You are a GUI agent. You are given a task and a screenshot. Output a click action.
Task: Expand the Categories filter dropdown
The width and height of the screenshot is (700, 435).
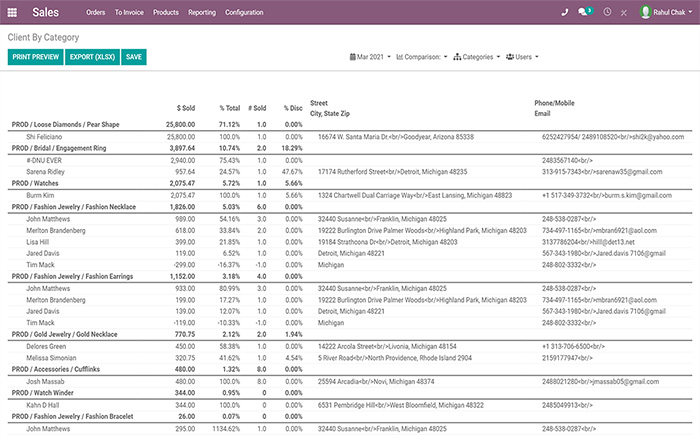pyautogui.click(x=477, y=57)
